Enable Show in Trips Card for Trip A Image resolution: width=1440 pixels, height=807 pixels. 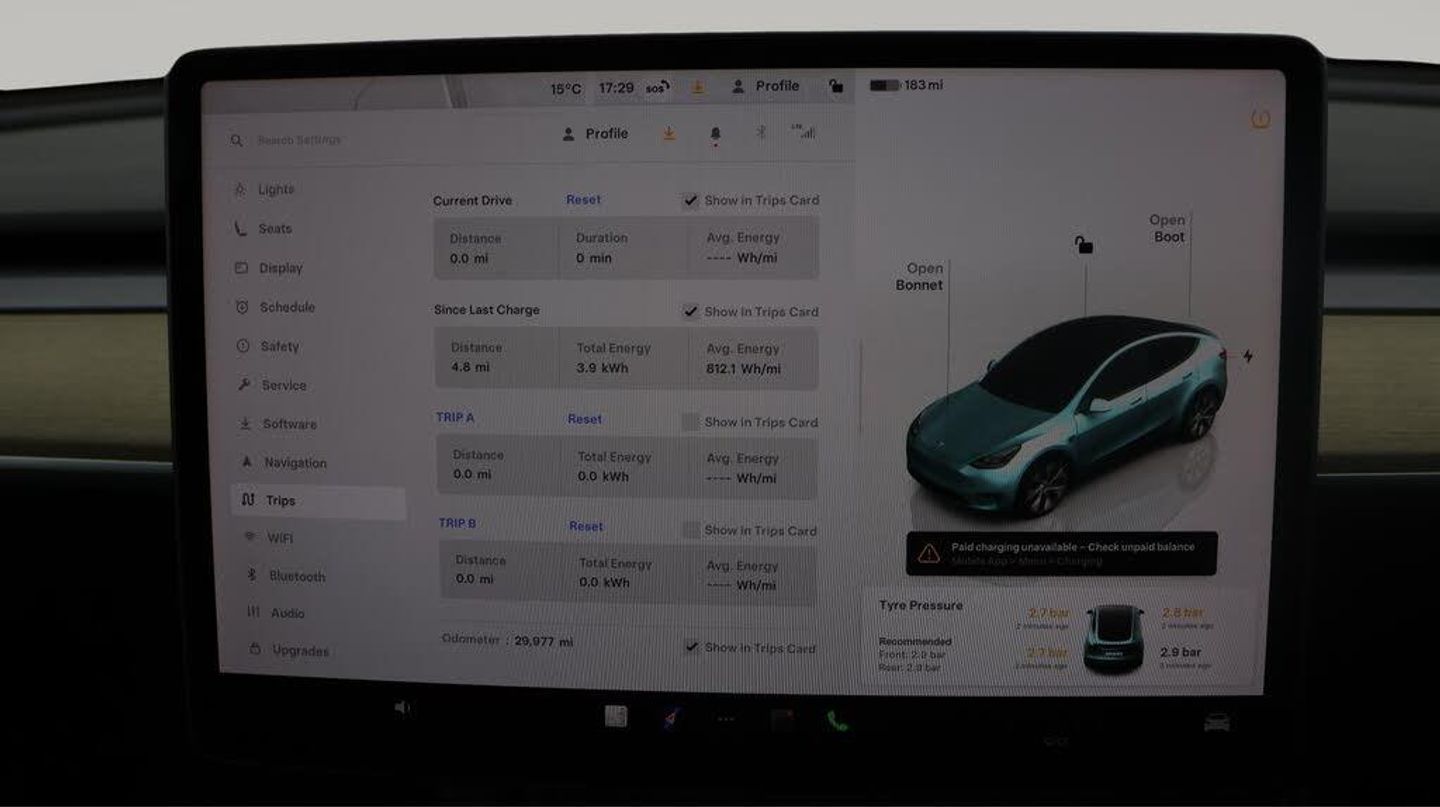(x=690, y=422)
